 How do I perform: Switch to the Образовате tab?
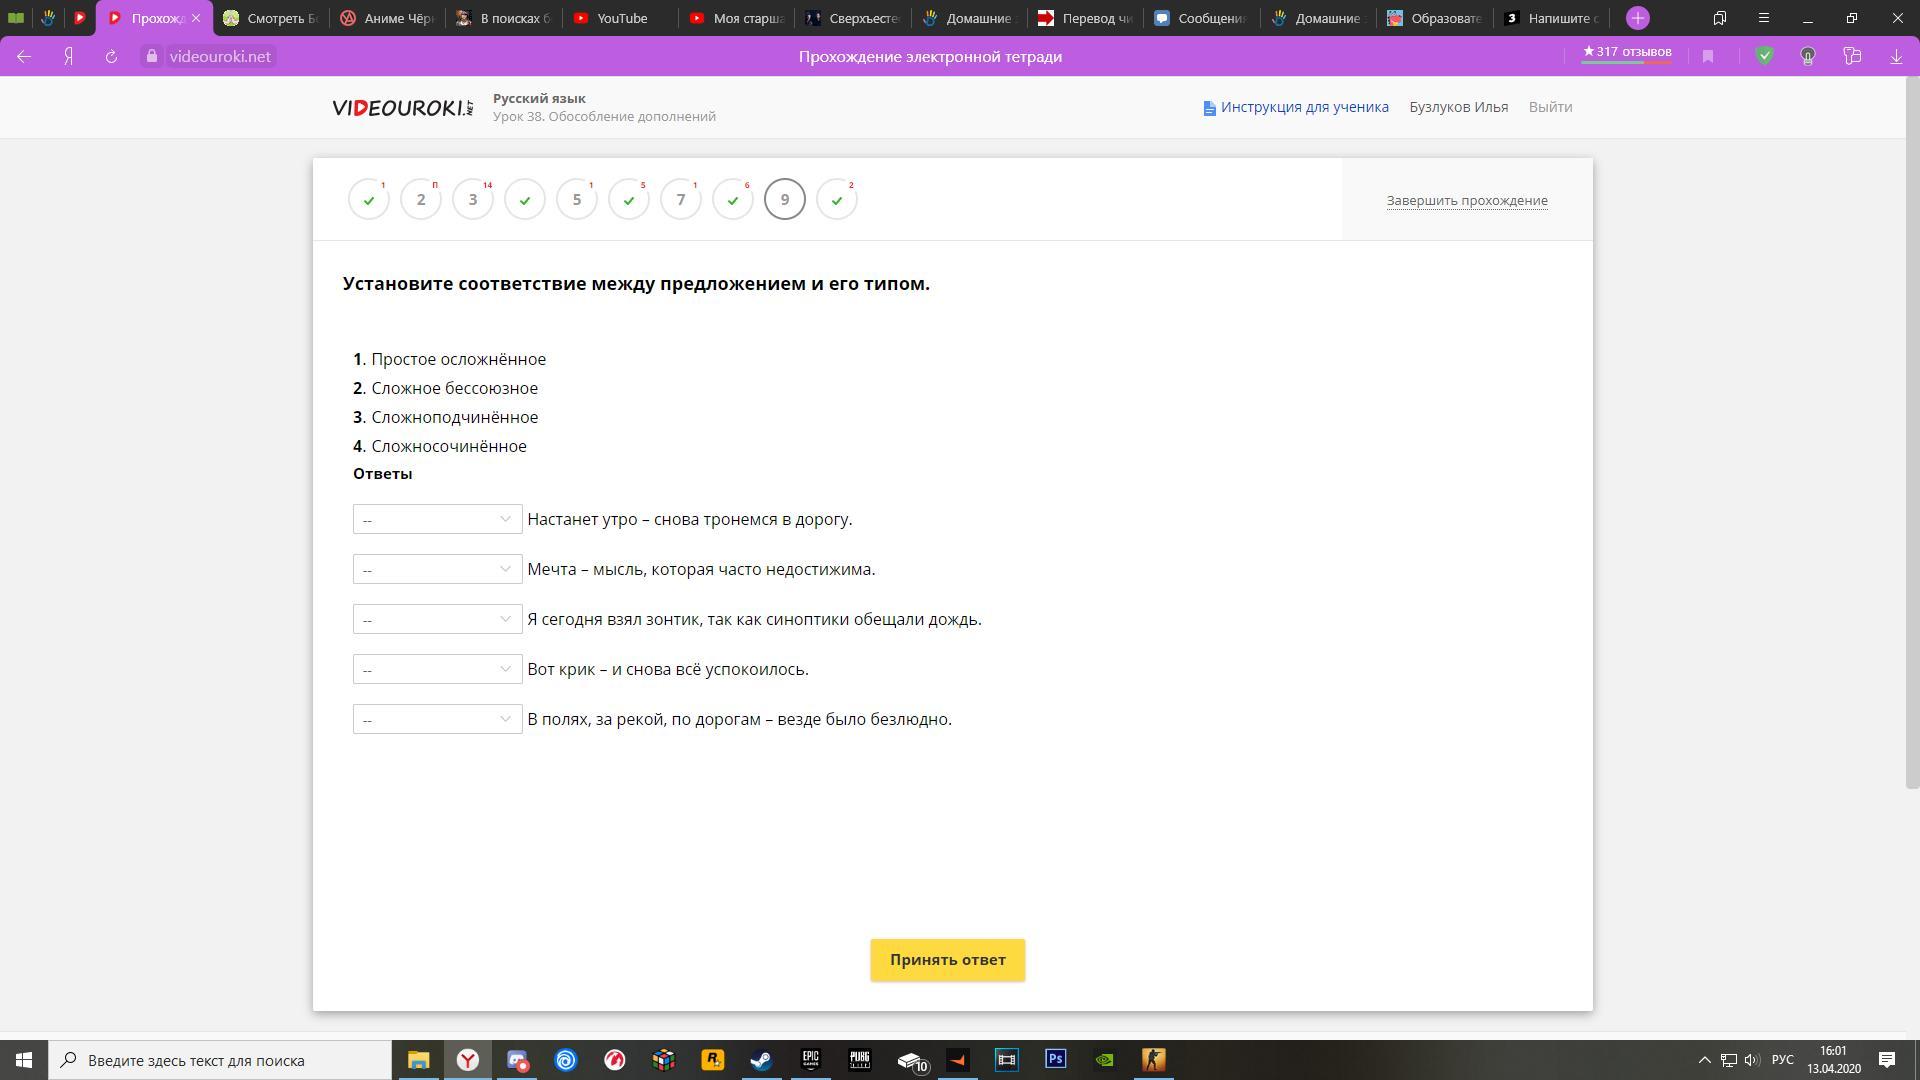pos(1434,18)
